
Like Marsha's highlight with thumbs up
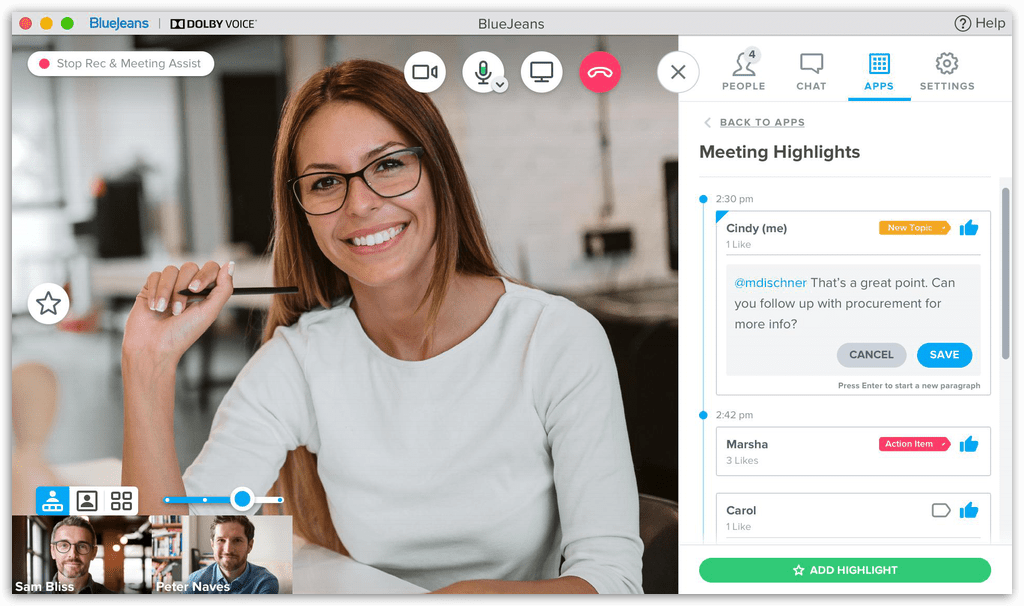[x=968, y=444]
